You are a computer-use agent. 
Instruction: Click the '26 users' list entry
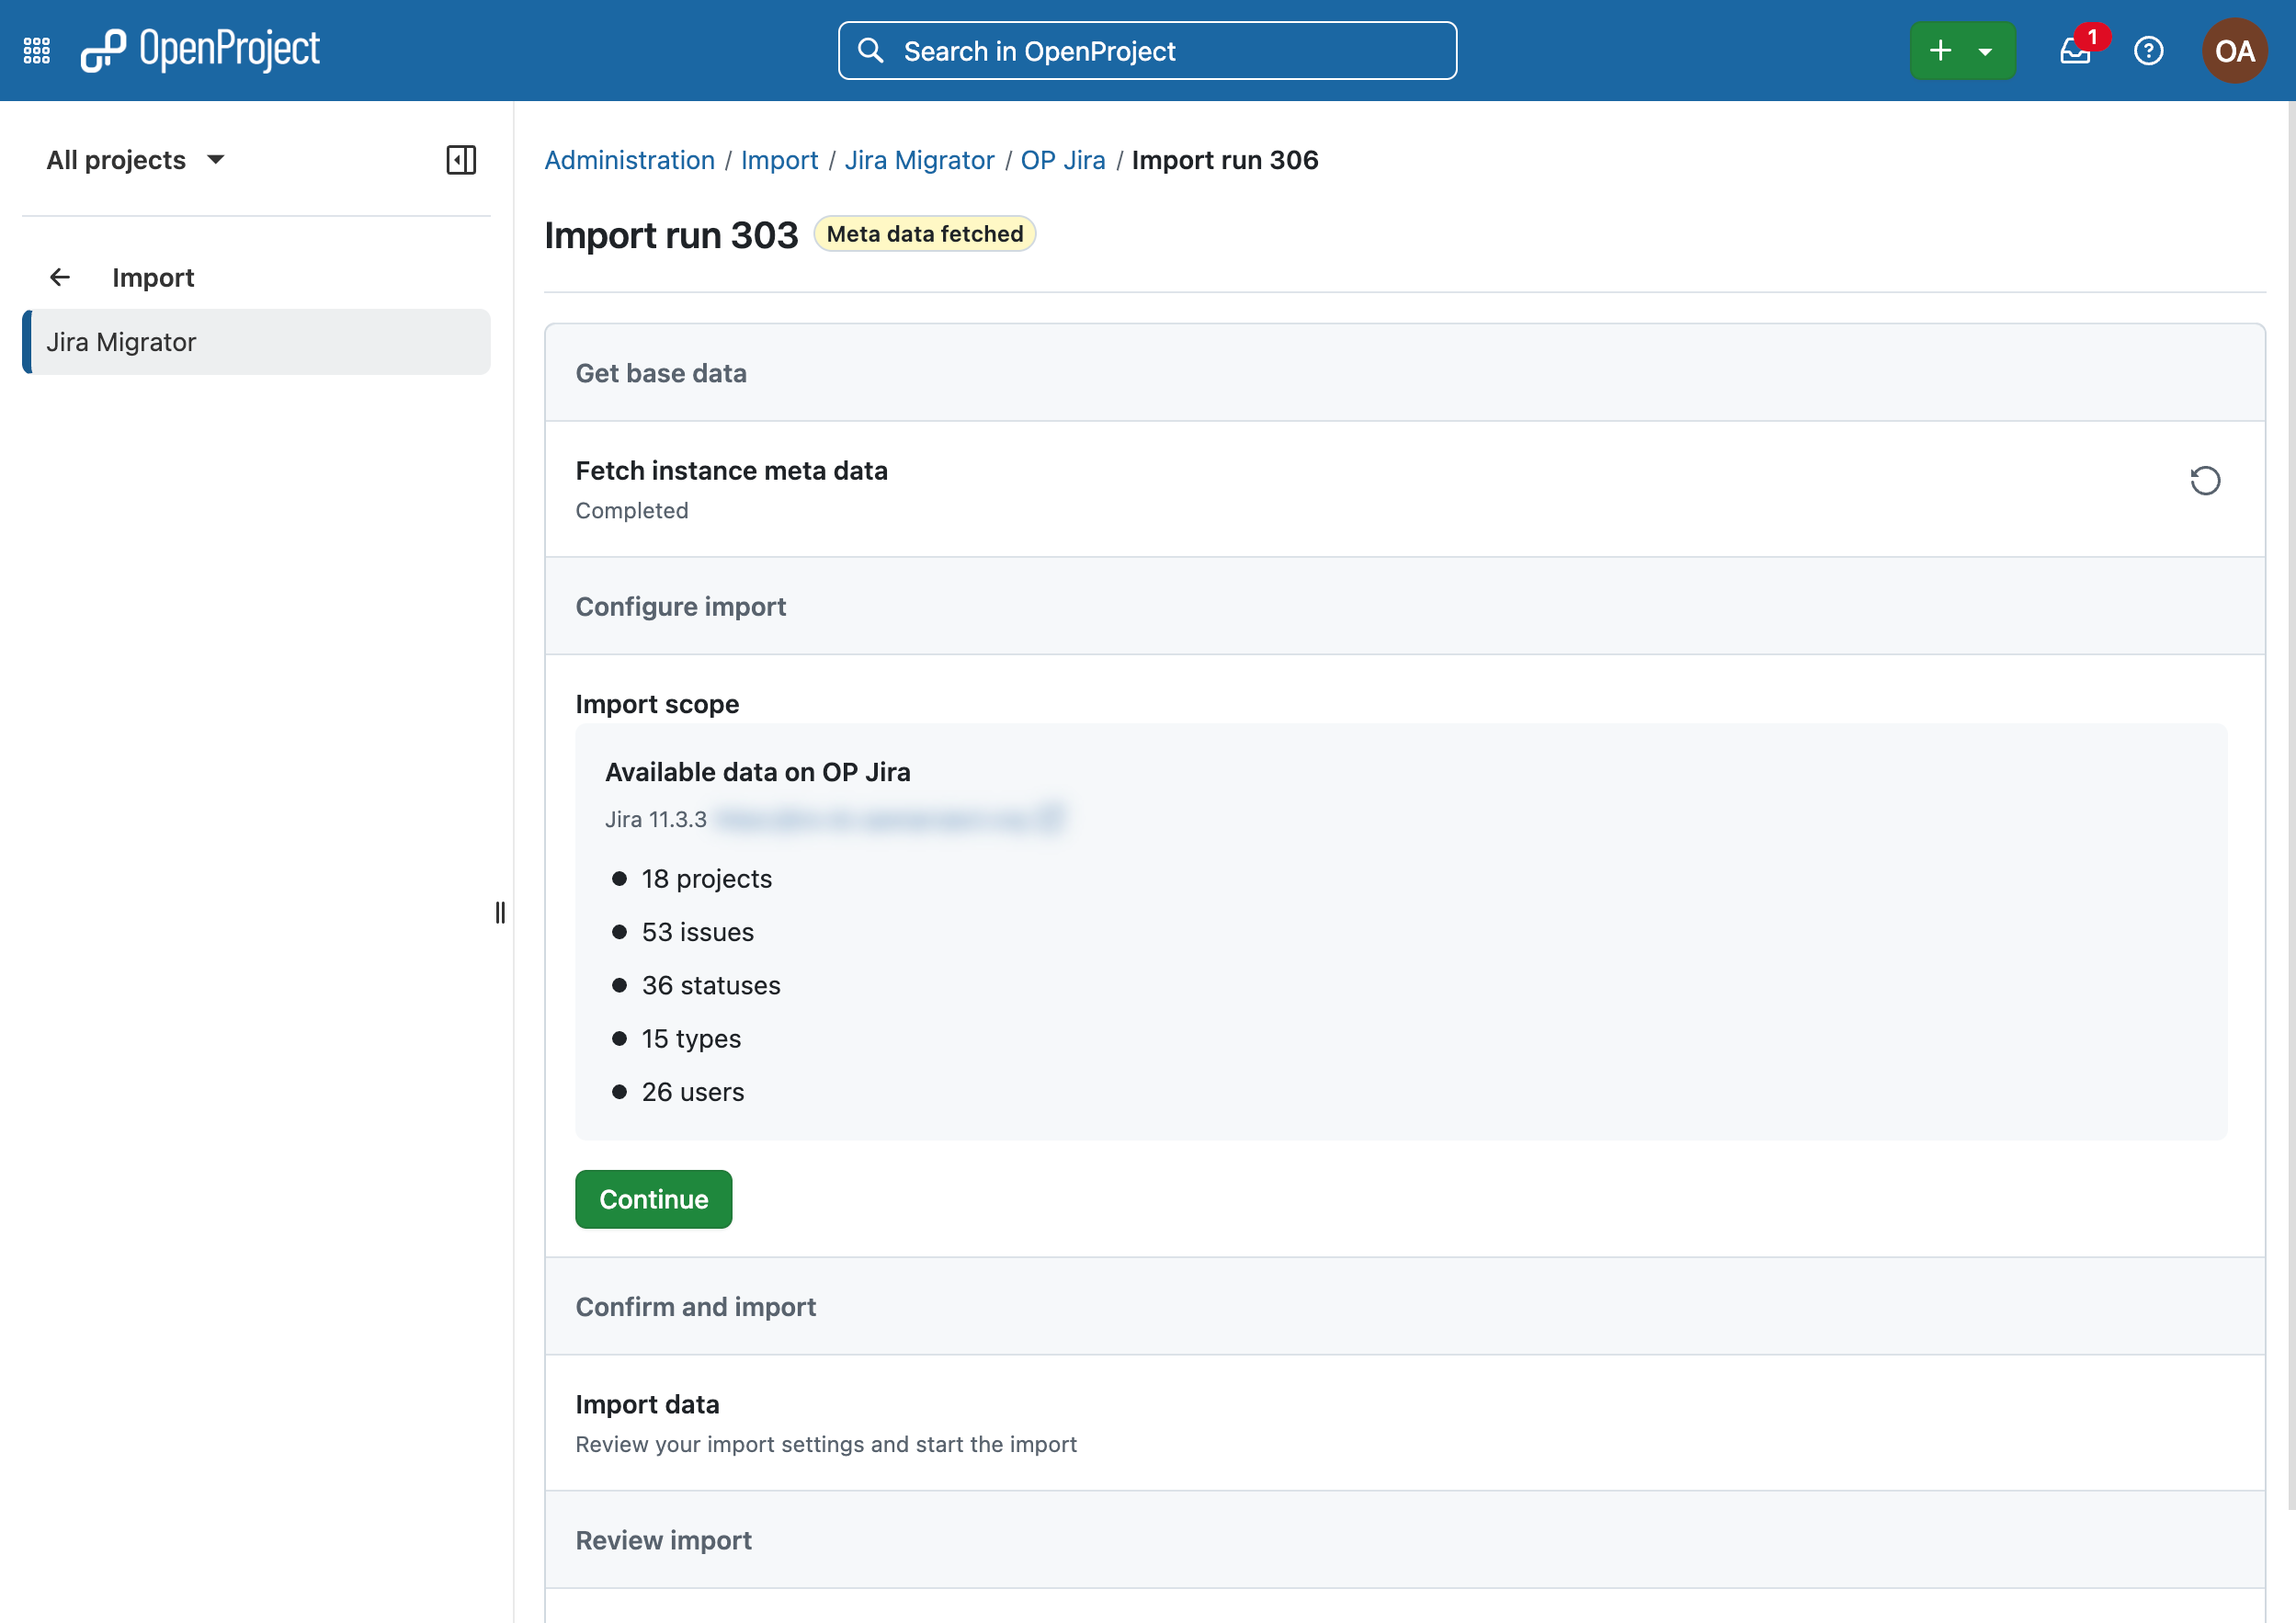click(x=693, y=1092)
